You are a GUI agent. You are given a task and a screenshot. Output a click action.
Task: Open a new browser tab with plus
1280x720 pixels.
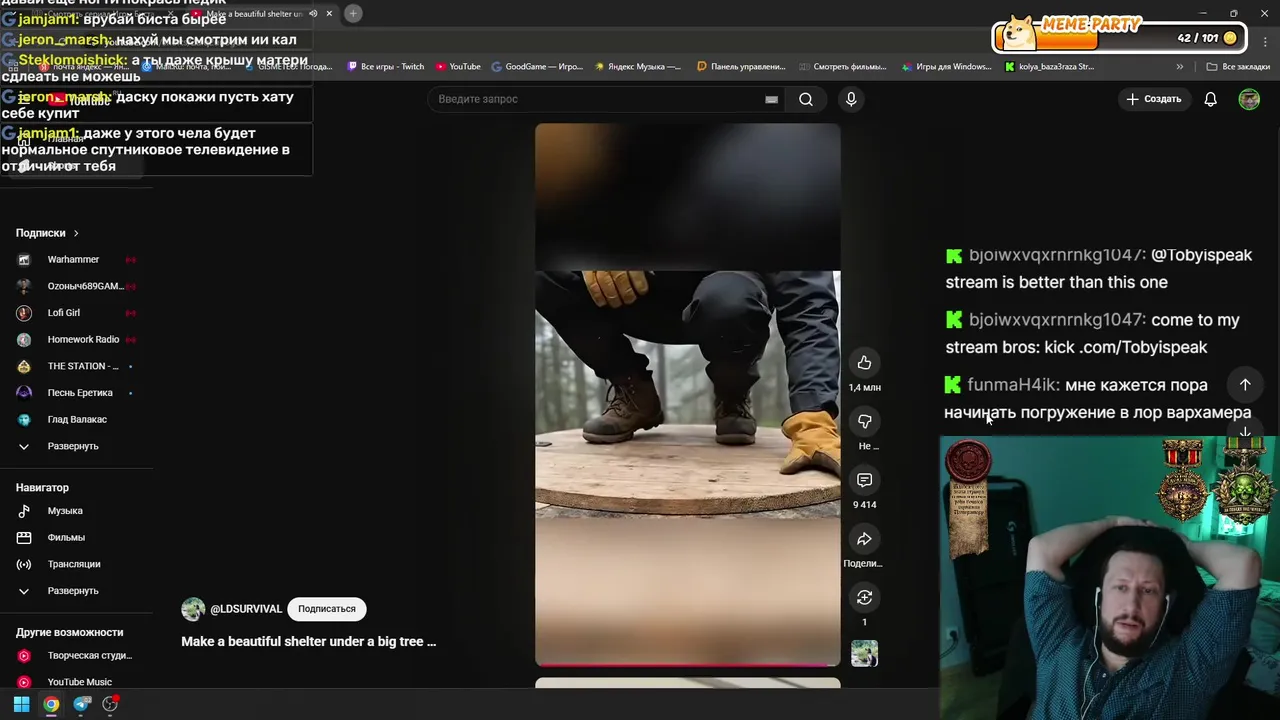point(353,13)
